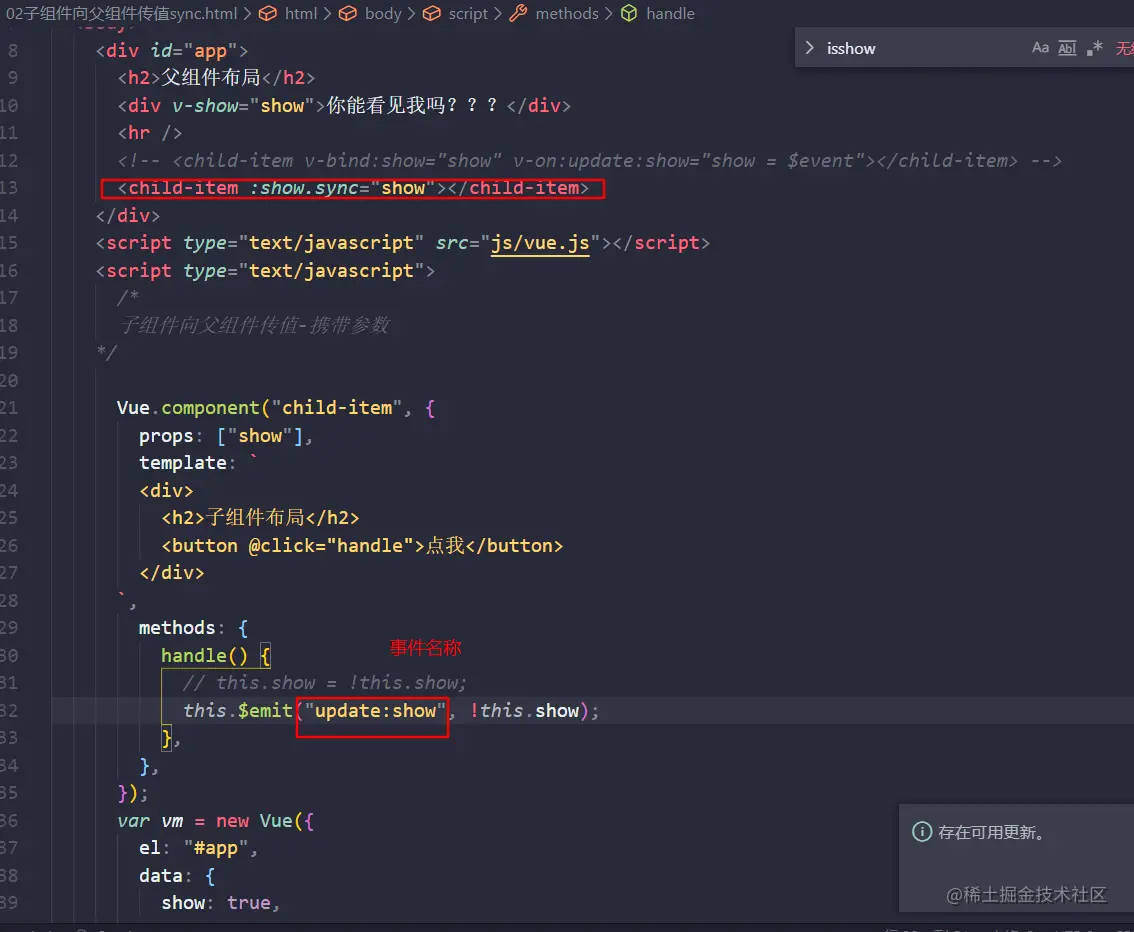Image resolution: width=1134 pixels, height=932 pixels.
Task: Click the template: property line
Action: [x=197, y=463]
